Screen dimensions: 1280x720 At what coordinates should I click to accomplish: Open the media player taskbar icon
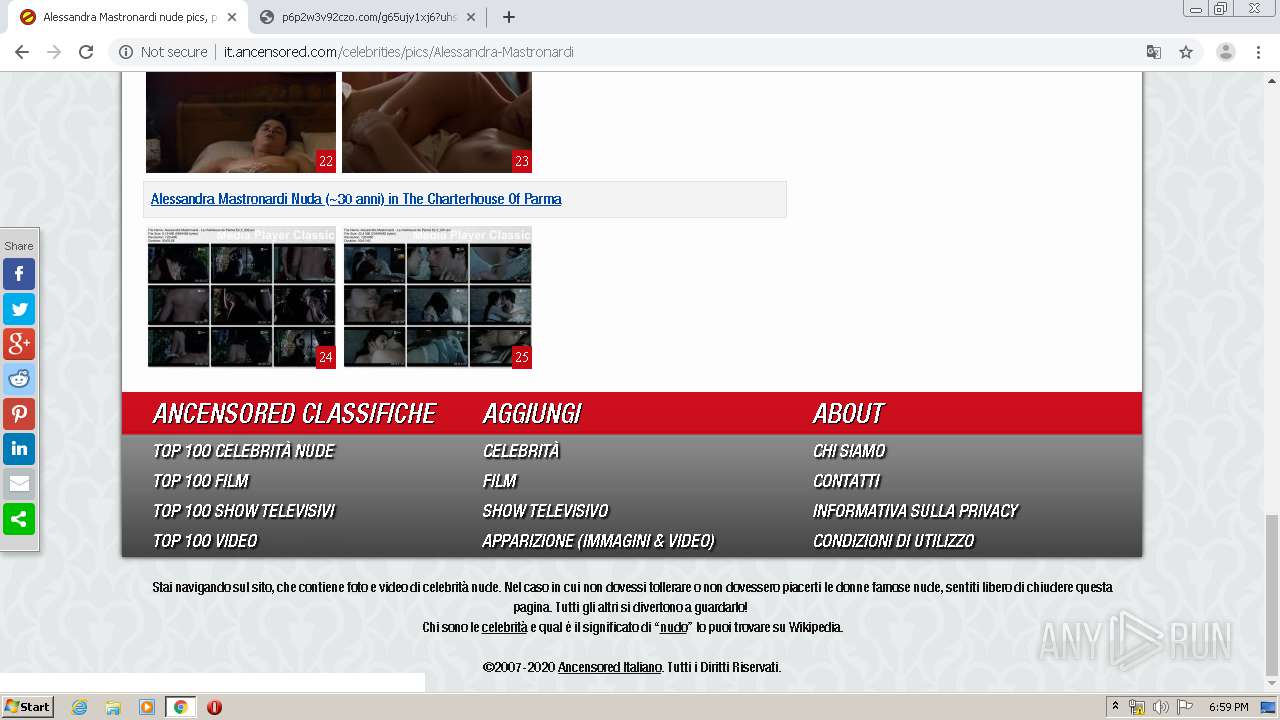click(147, 707)
